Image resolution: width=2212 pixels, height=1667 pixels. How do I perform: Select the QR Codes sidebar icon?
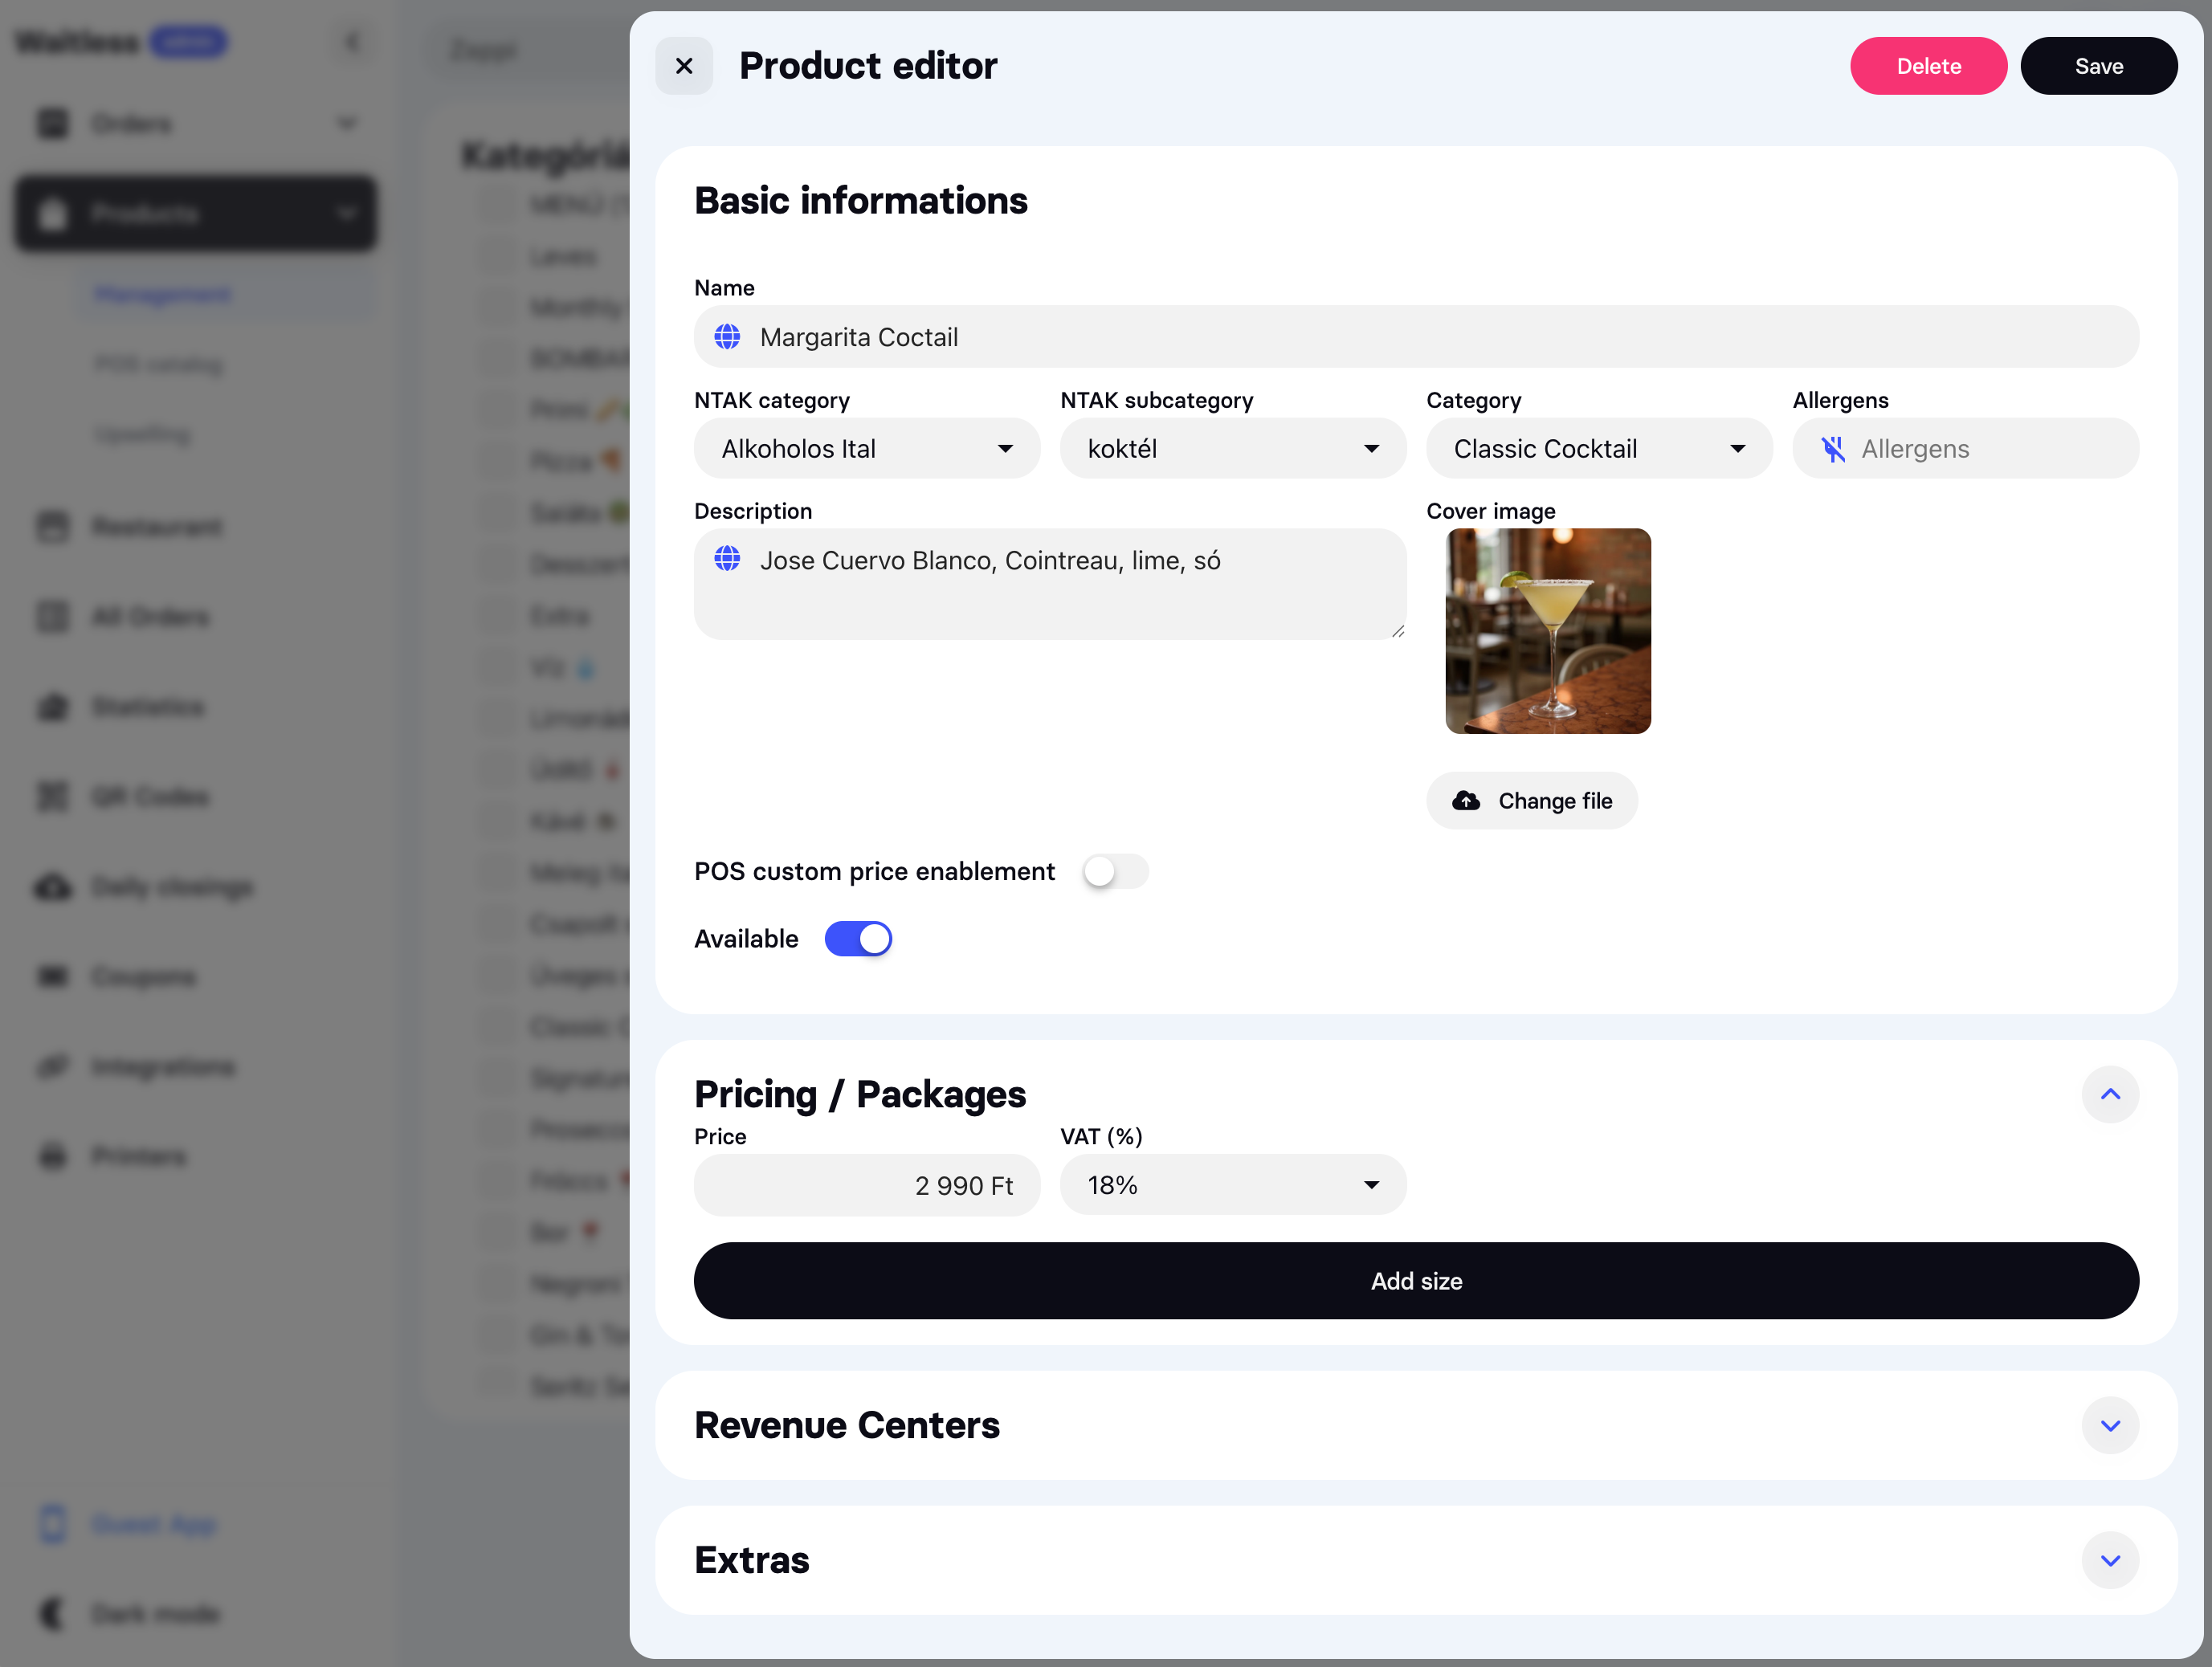pos(52,796)
